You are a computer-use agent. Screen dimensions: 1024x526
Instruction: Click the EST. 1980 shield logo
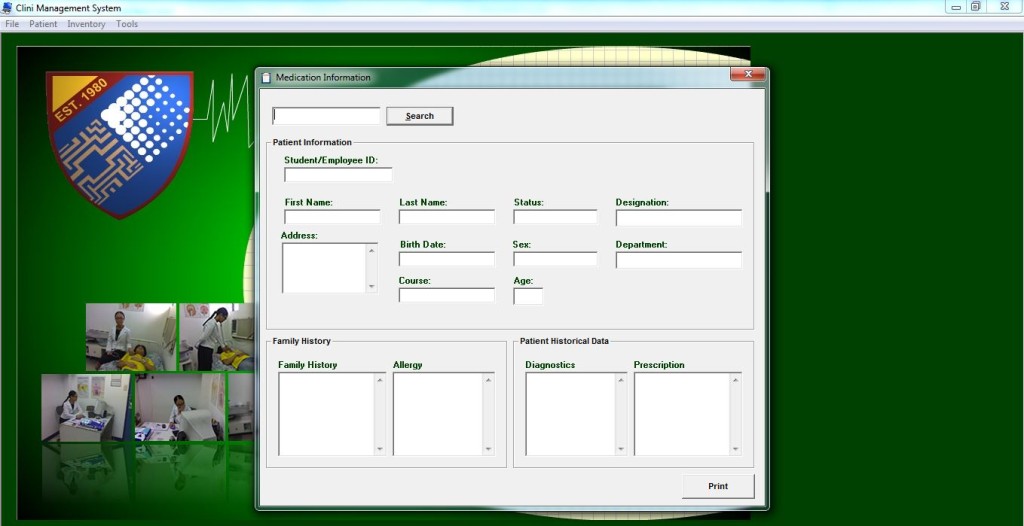point(120,144)
